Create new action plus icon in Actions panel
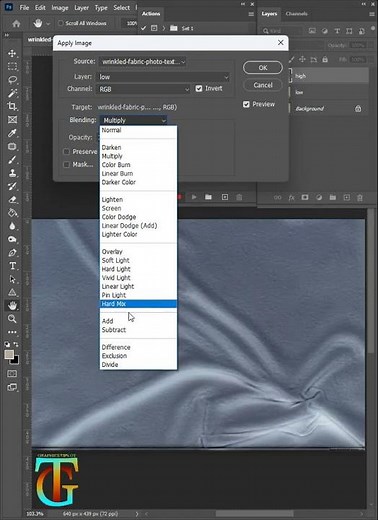Viewport: 378px width, 520px height. (225, 197)
